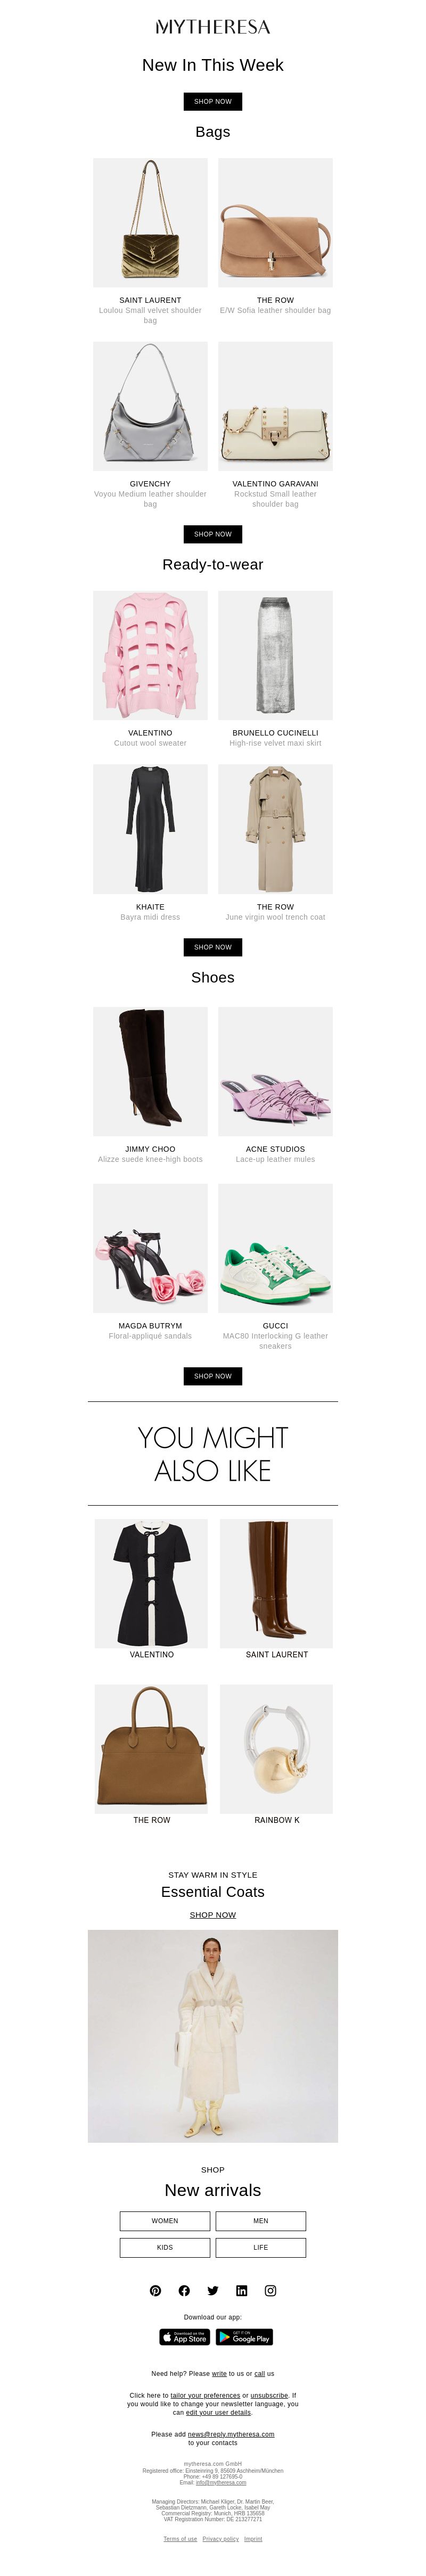
Task: Open the Facebook social icon
Action: [x=184, y=2290]
